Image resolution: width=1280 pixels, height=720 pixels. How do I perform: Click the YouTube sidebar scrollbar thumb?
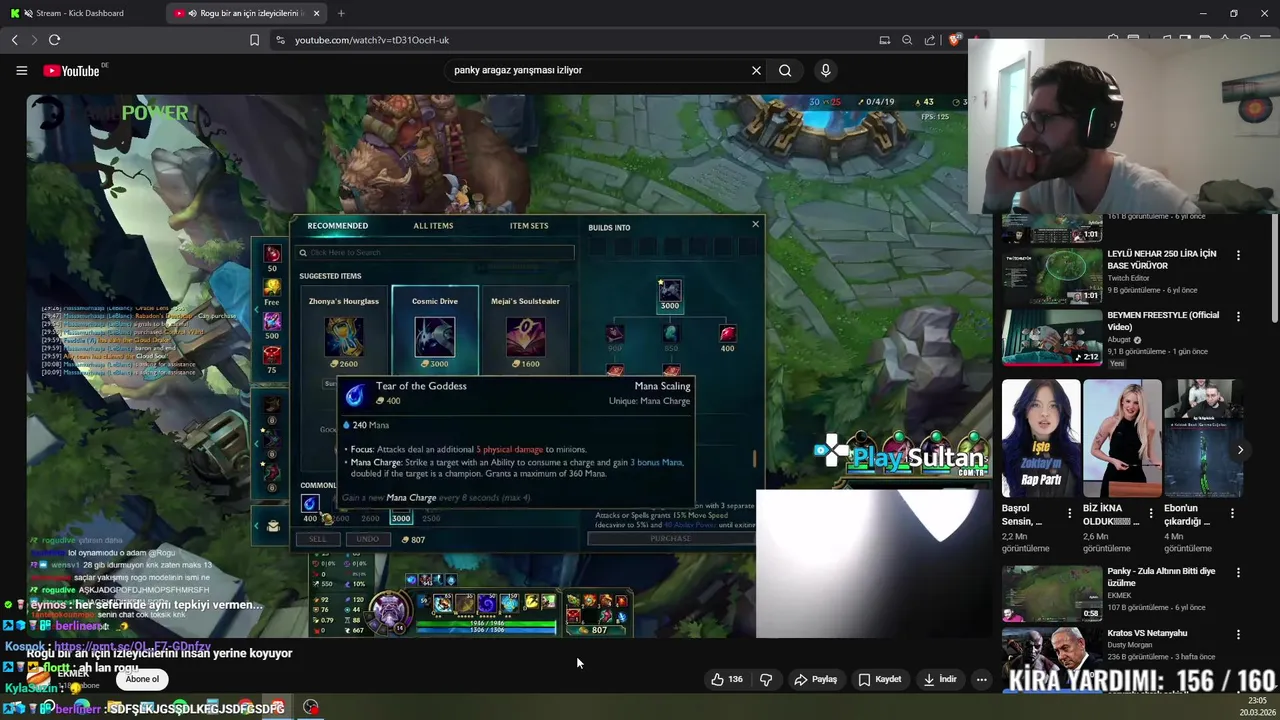click(1274, 270)
